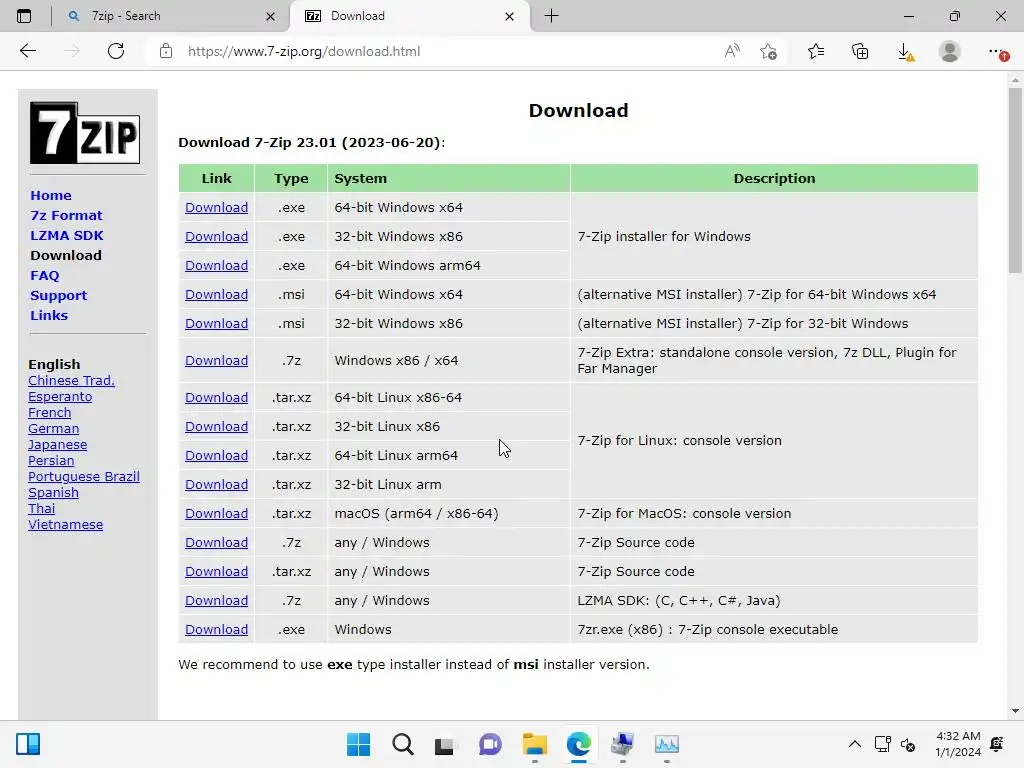Open the network tray icon
This screenshot has width=1024, height=768.
pos(882,744)
